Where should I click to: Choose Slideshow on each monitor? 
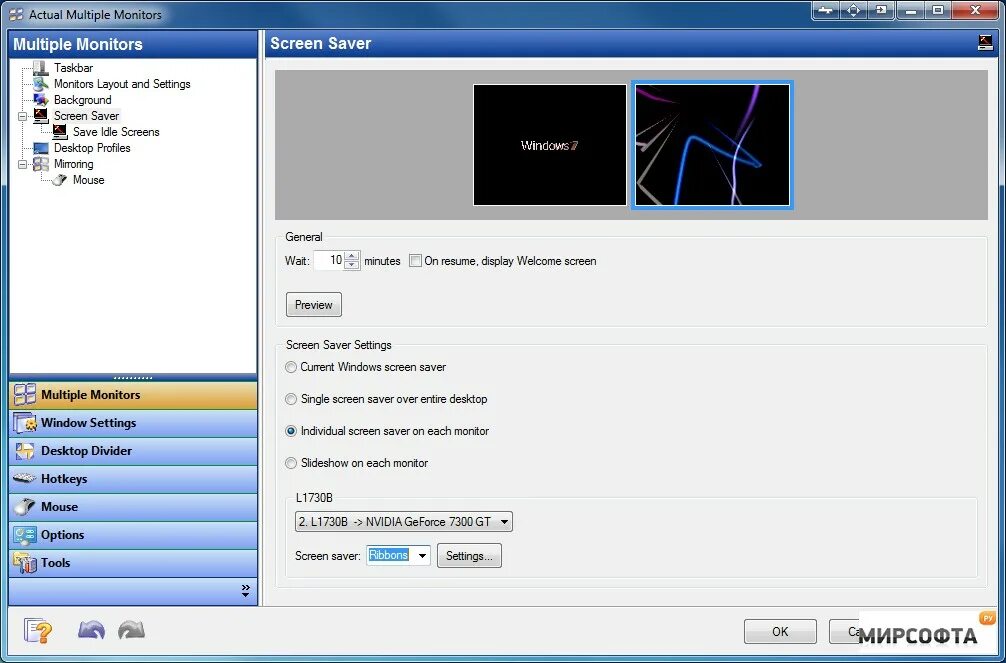coord(291,463)
